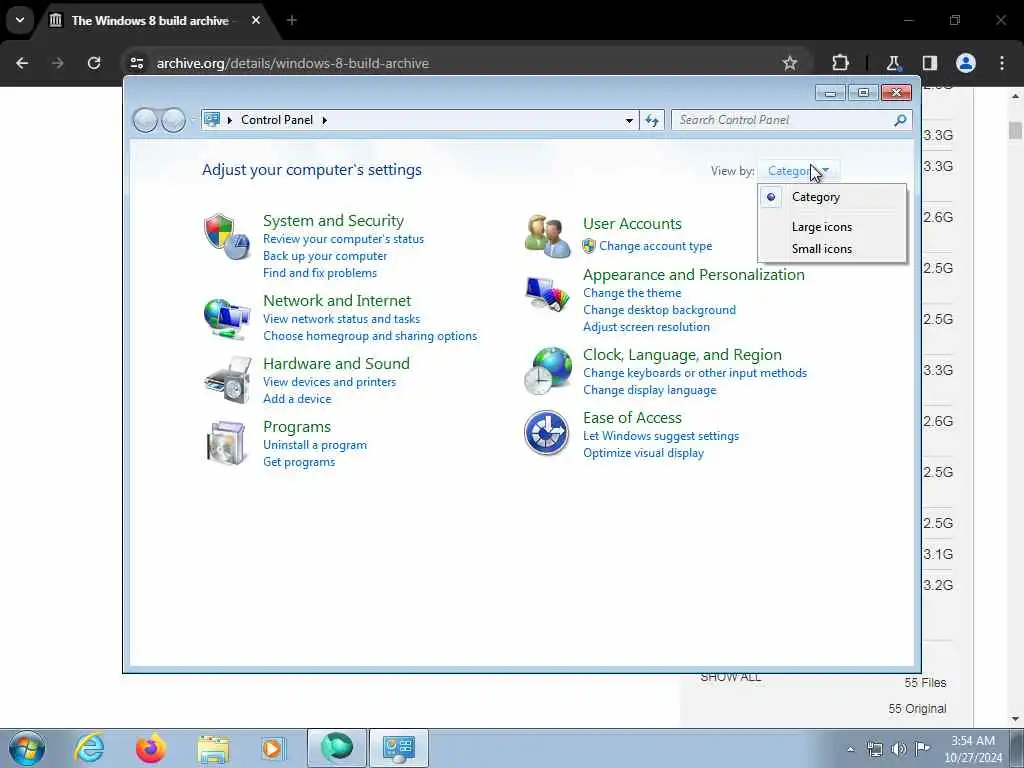Open Chrome tab search dropdown
Screen dimensions: 1024x768
tap(20, 20)
